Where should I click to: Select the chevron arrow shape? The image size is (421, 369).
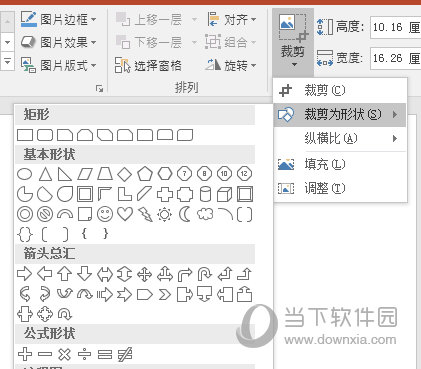point(165,294)
